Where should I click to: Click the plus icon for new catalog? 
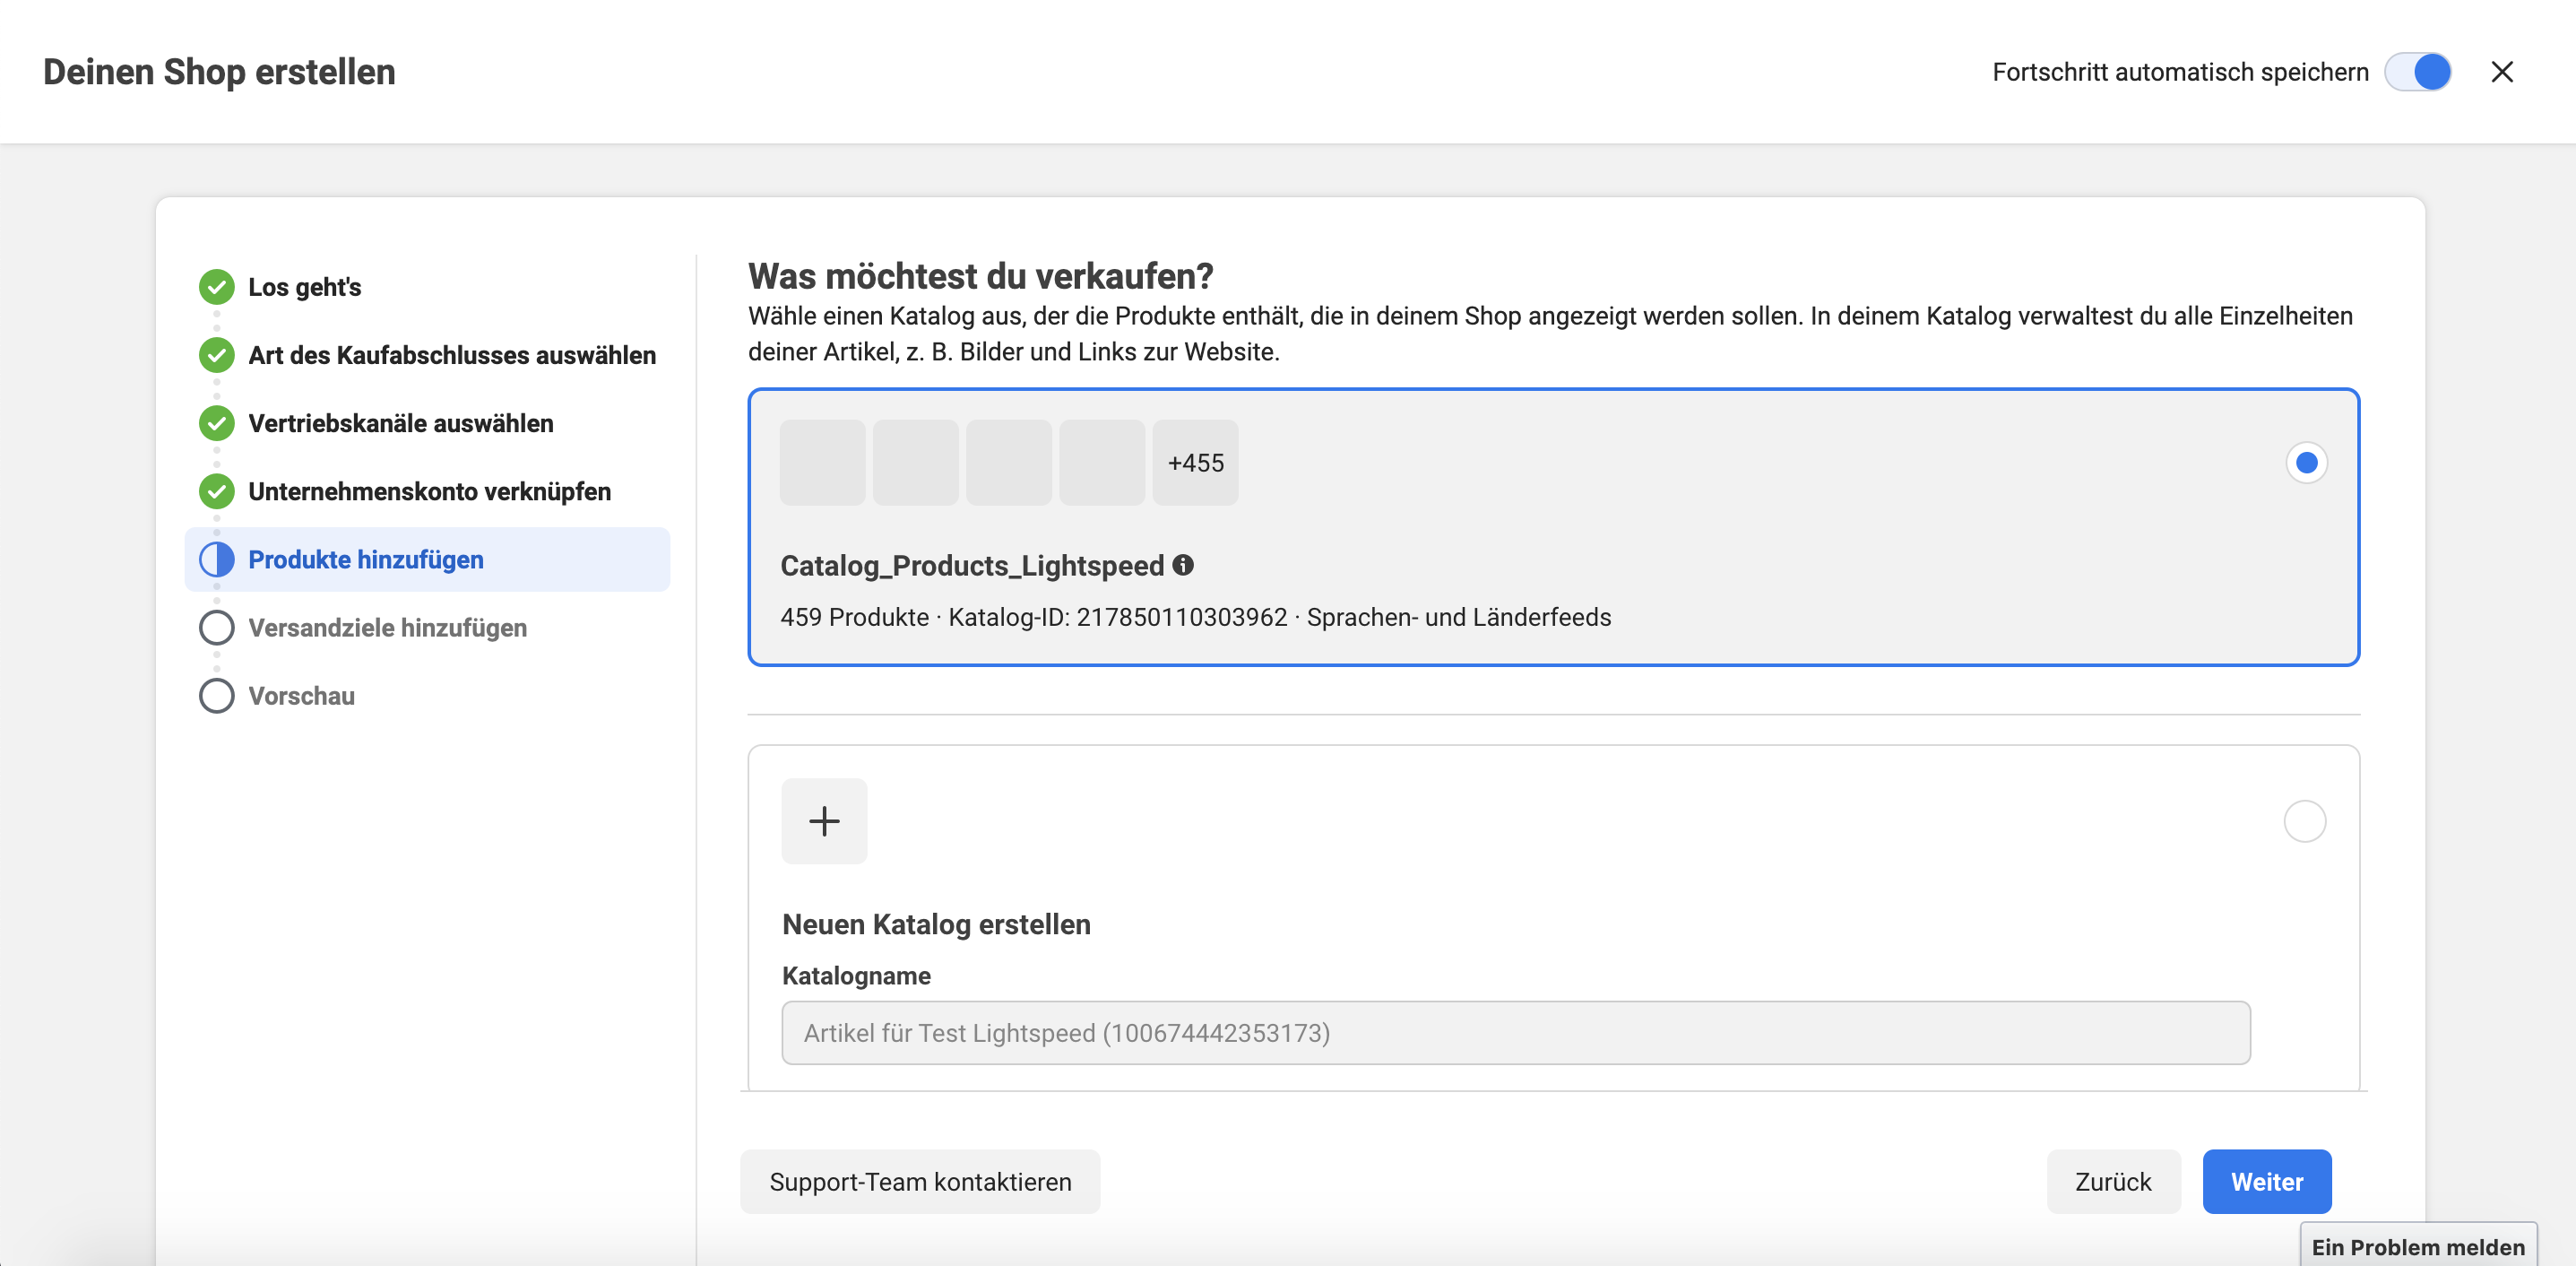pyautogui.click(x=824, y=821)
